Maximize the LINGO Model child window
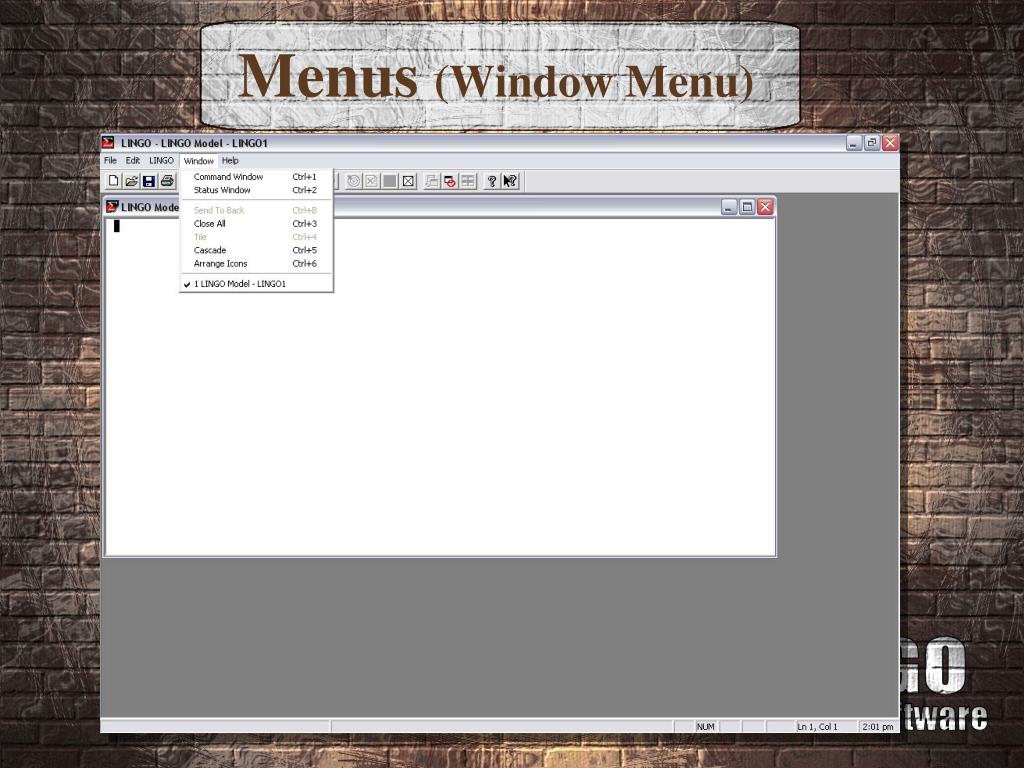Viewport: 1024px width, 768px height. (x=747, y=207)
